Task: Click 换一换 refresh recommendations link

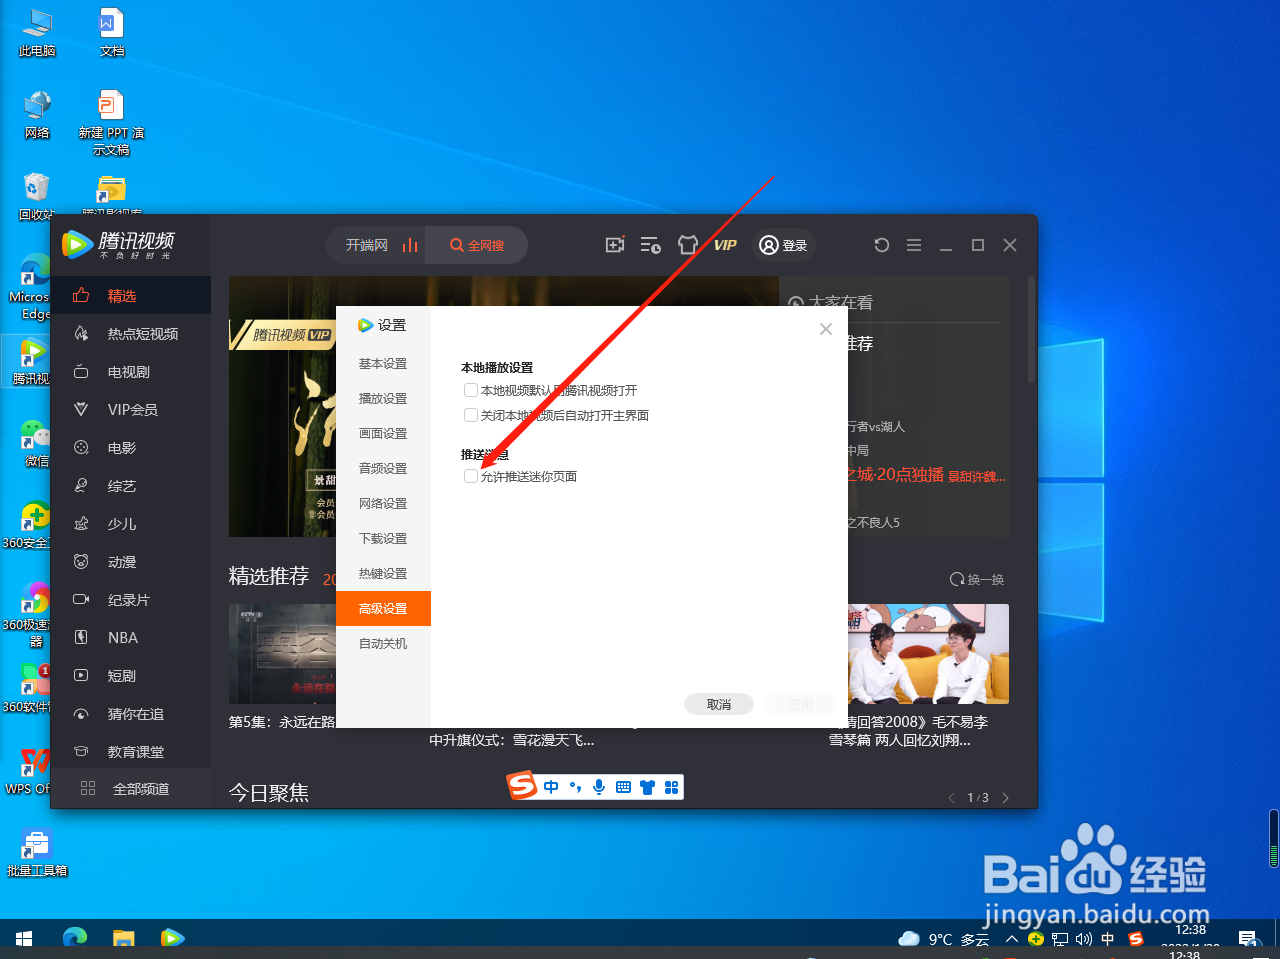Action: click(x=977, y=579)
